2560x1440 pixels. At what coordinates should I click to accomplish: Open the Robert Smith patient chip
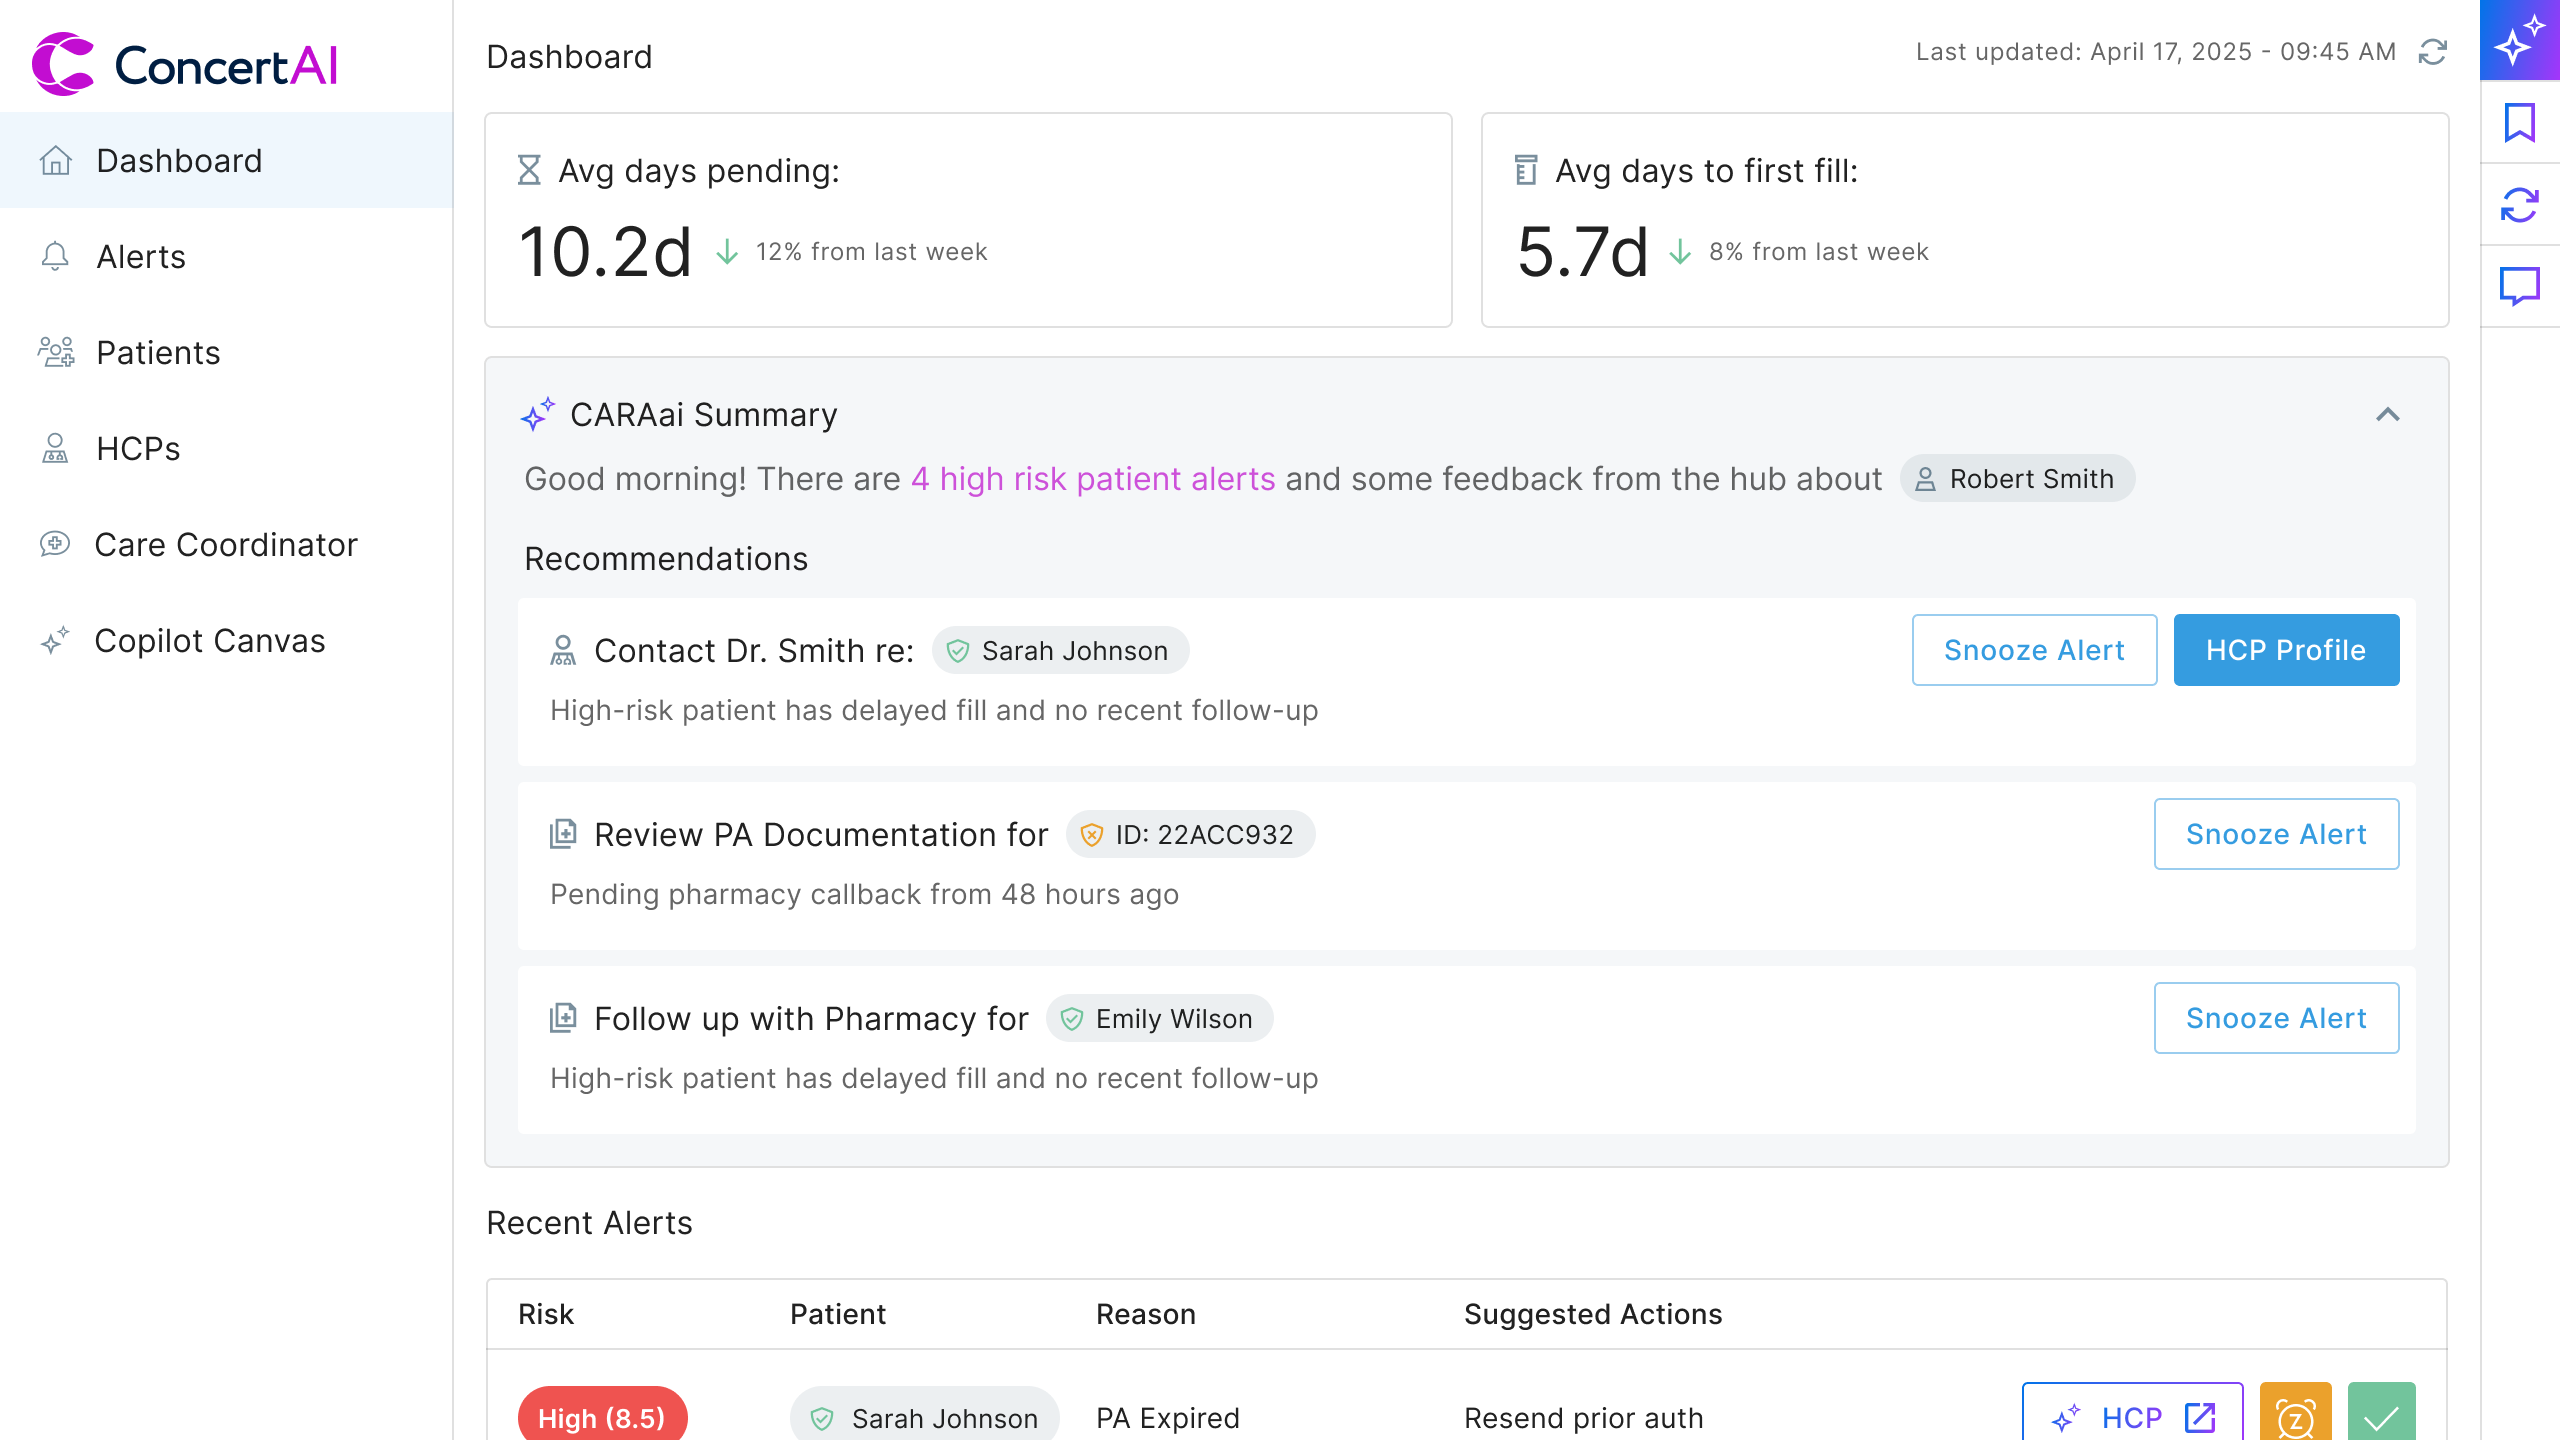[x=2017, y=479]
